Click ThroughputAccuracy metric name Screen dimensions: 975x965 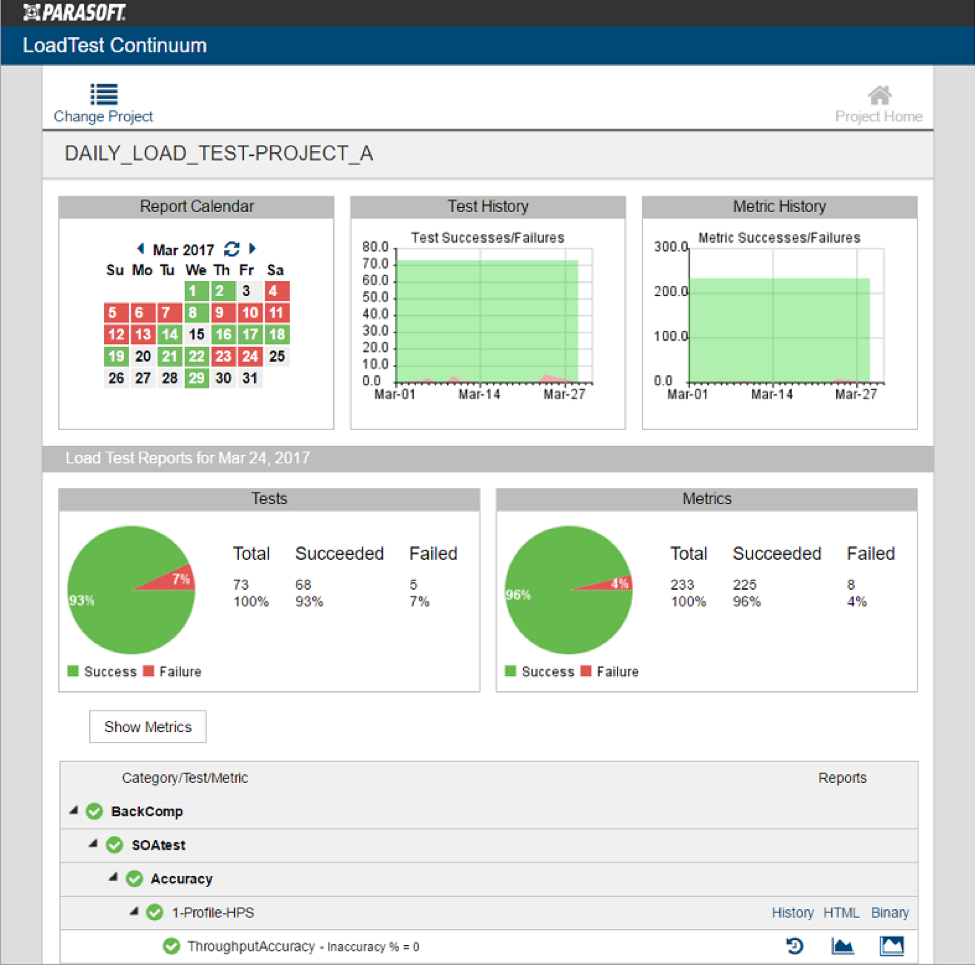(251, 946)
